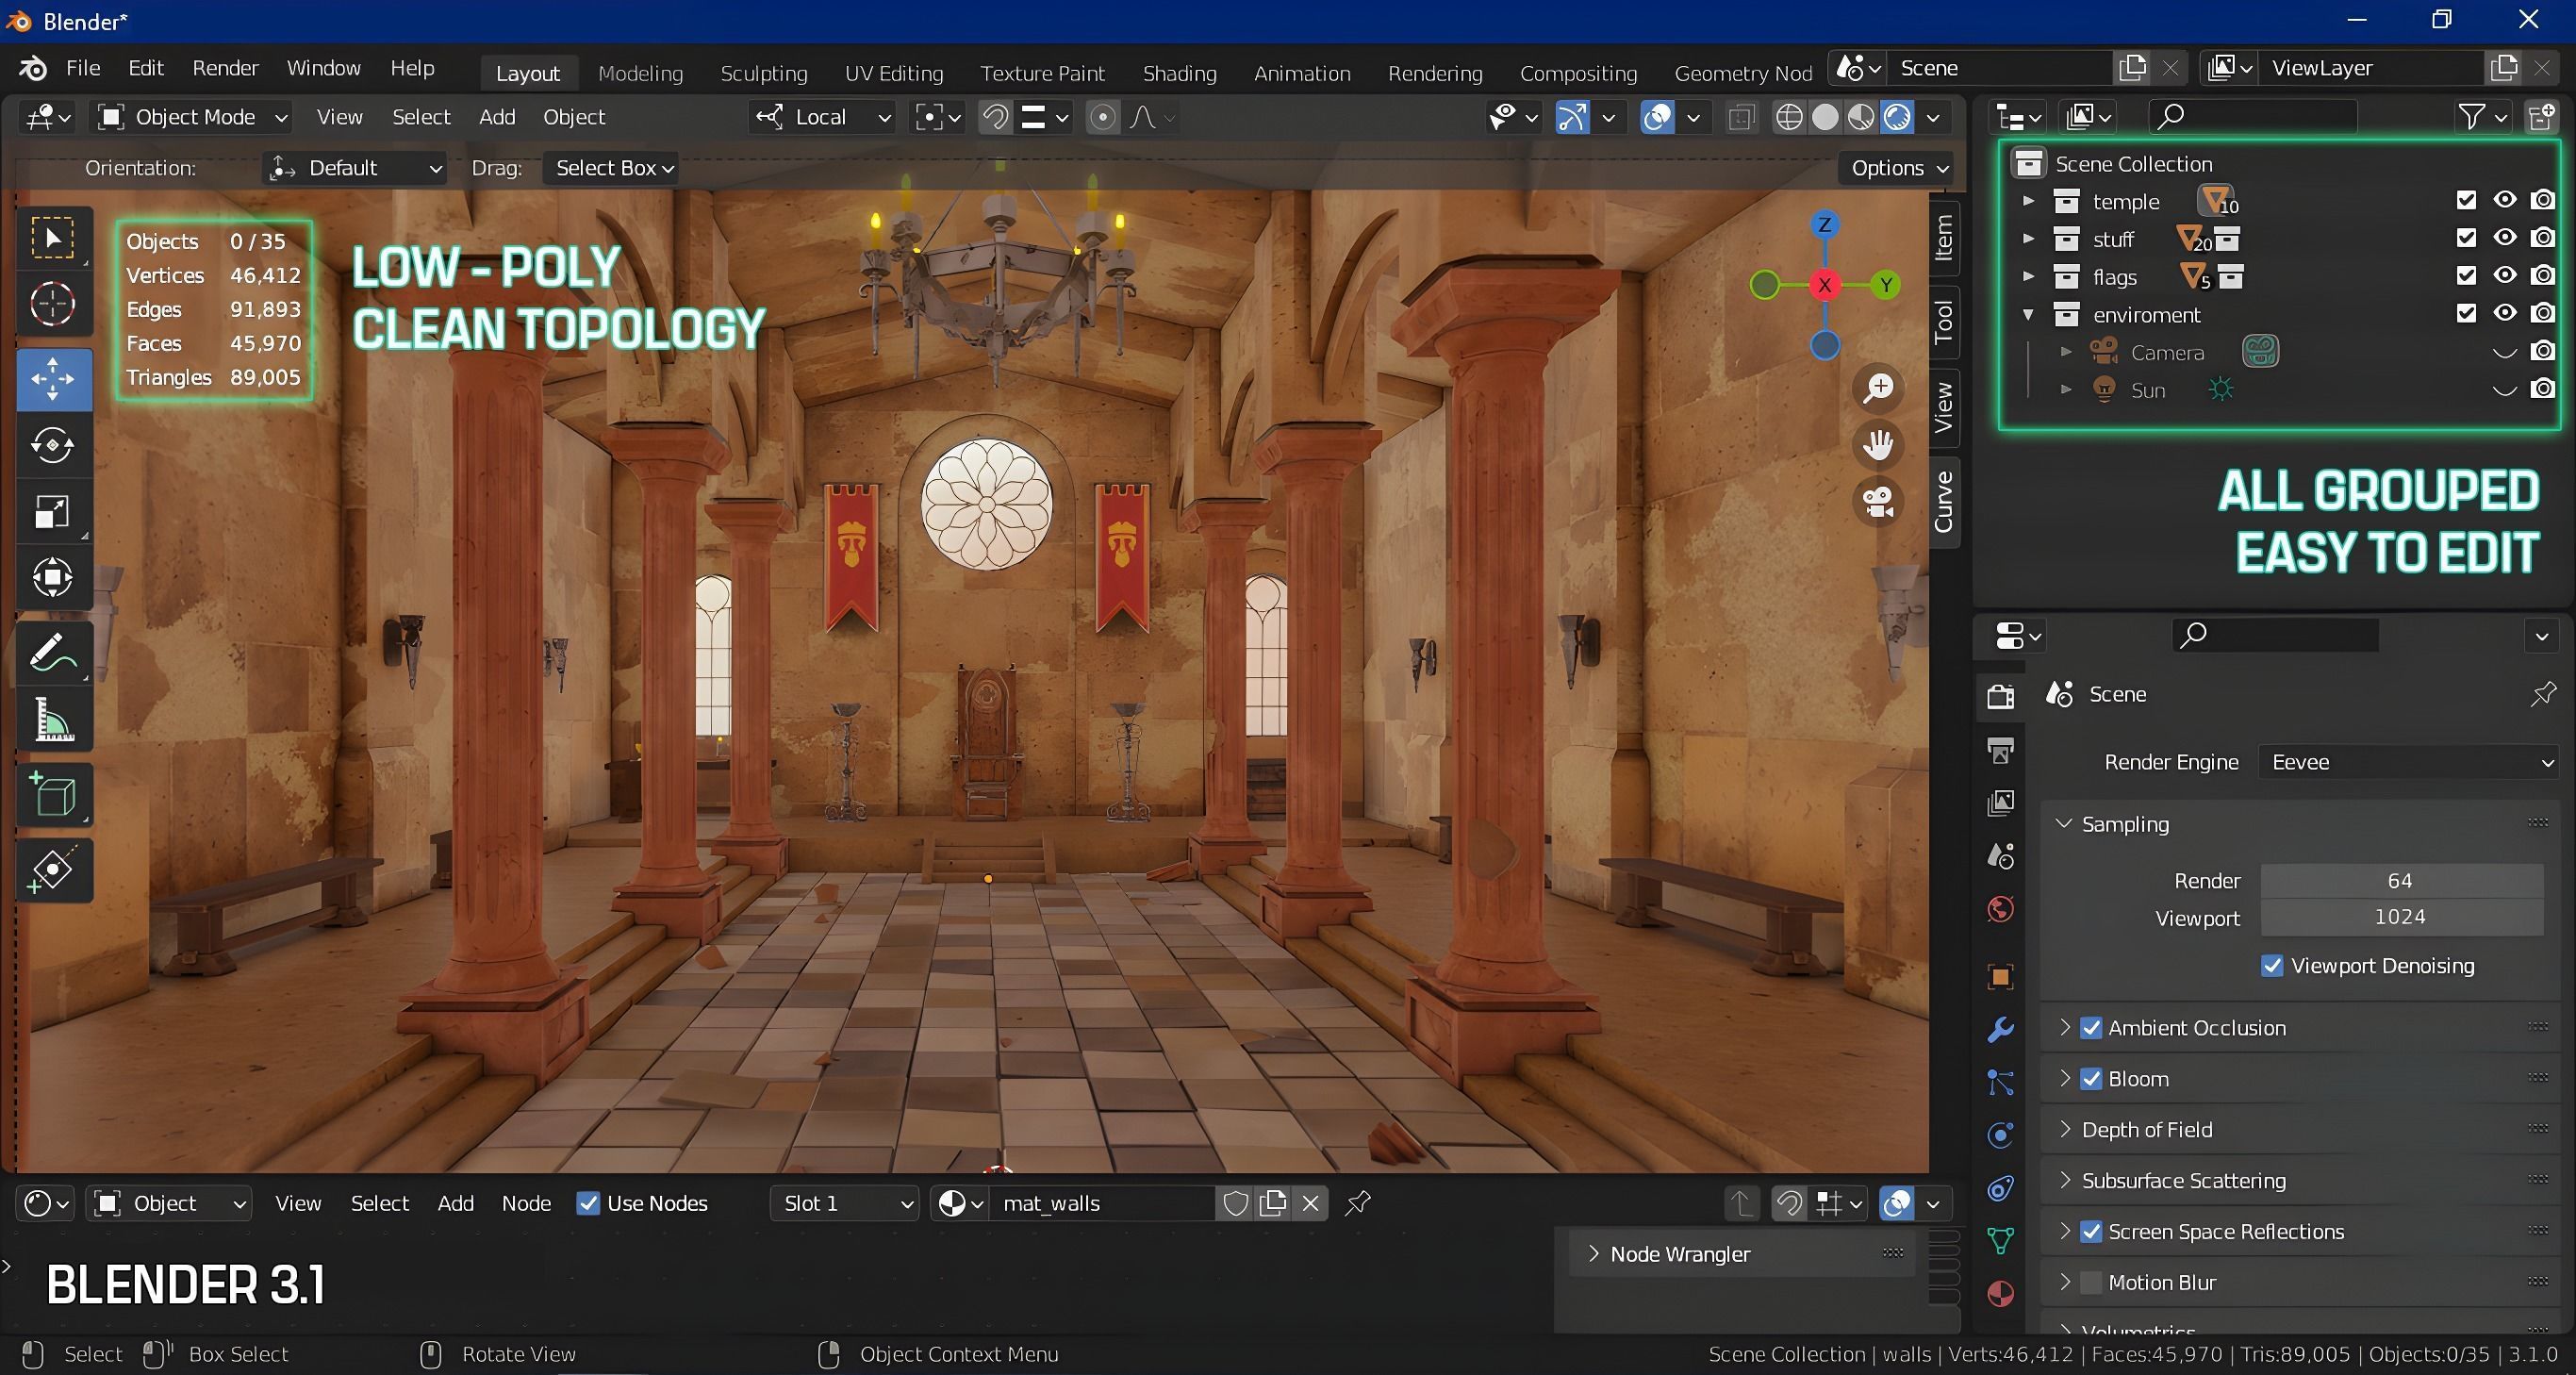
Task: Open Output Properties printer tab
Action: pos(2000,750)
